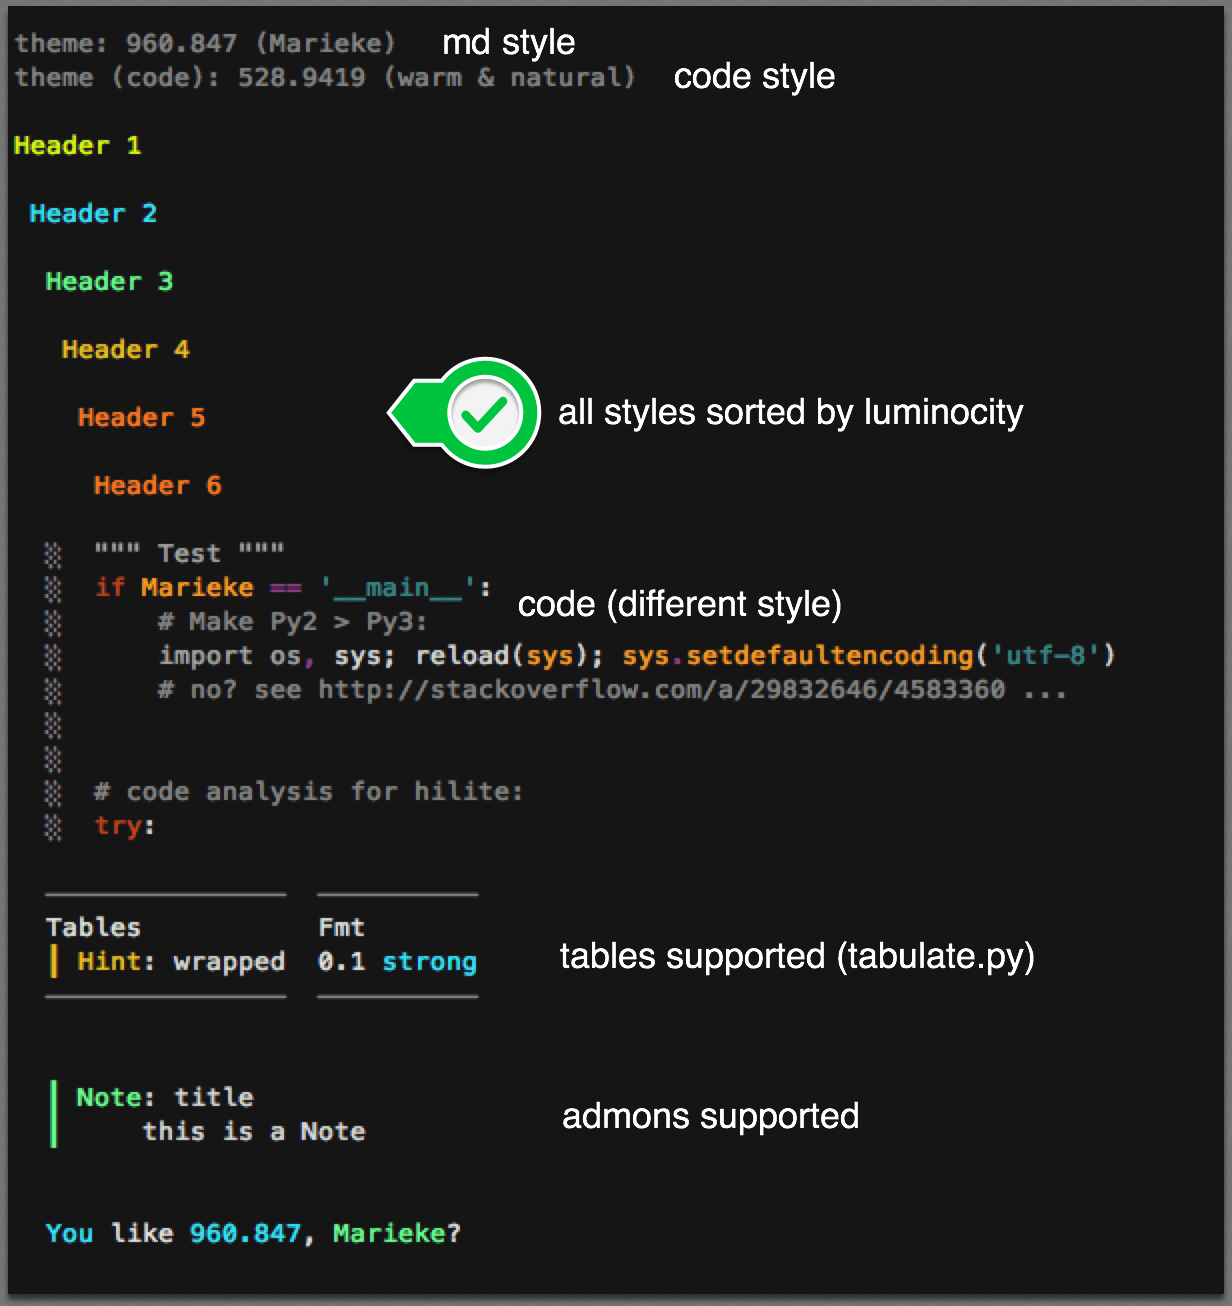Click the yellow bar before "Hint"
Screen dimensions: 1232x1306
55,961
